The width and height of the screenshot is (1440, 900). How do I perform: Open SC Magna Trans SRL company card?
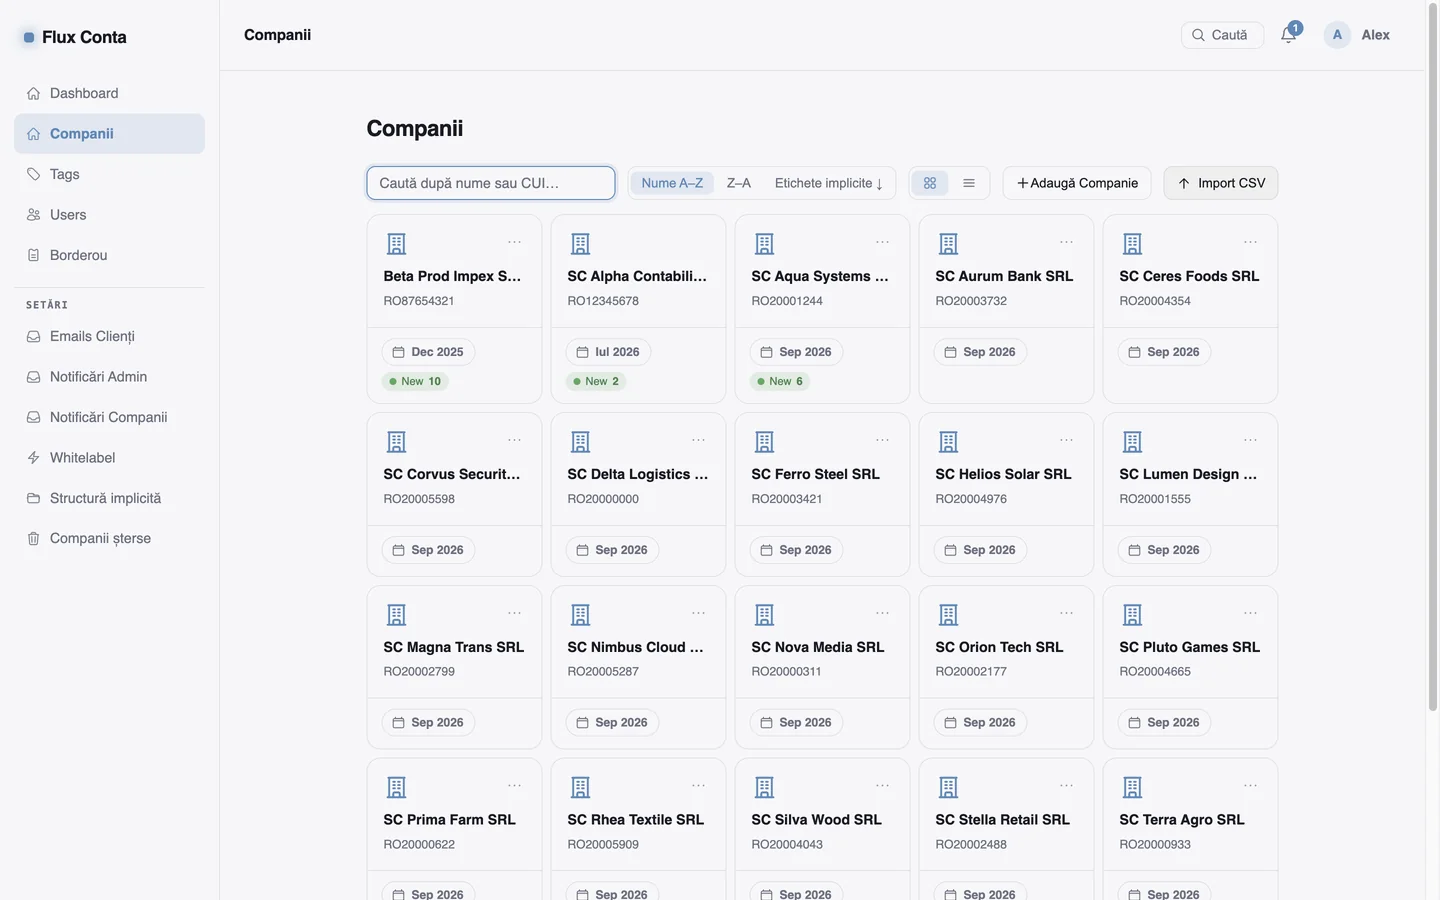click(454, 667)
